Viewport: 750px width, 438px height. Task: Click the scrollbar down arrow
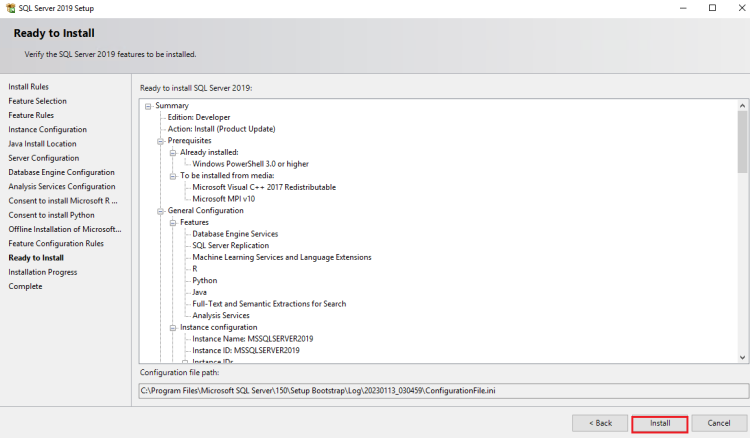coord(742,357)
